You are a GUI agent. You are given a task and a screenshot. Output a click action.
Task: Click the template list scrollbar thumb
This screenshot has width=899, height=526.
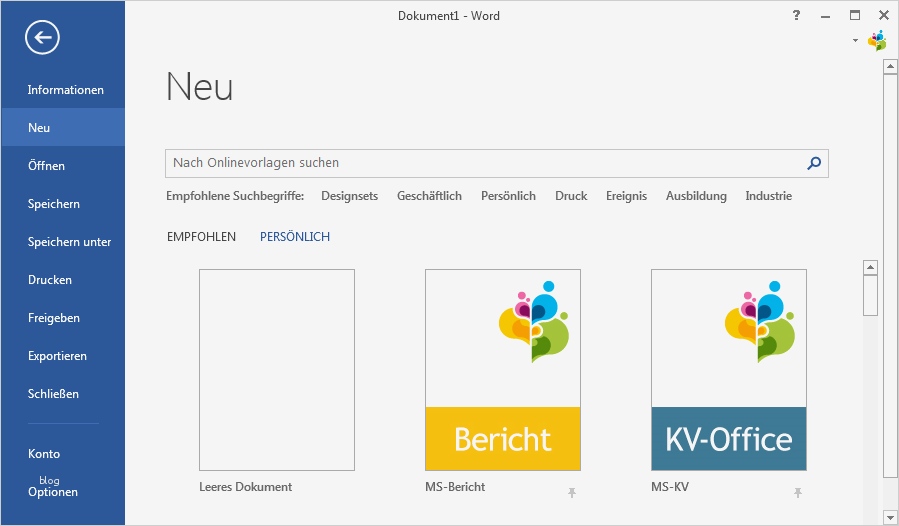tap(870, 295)
